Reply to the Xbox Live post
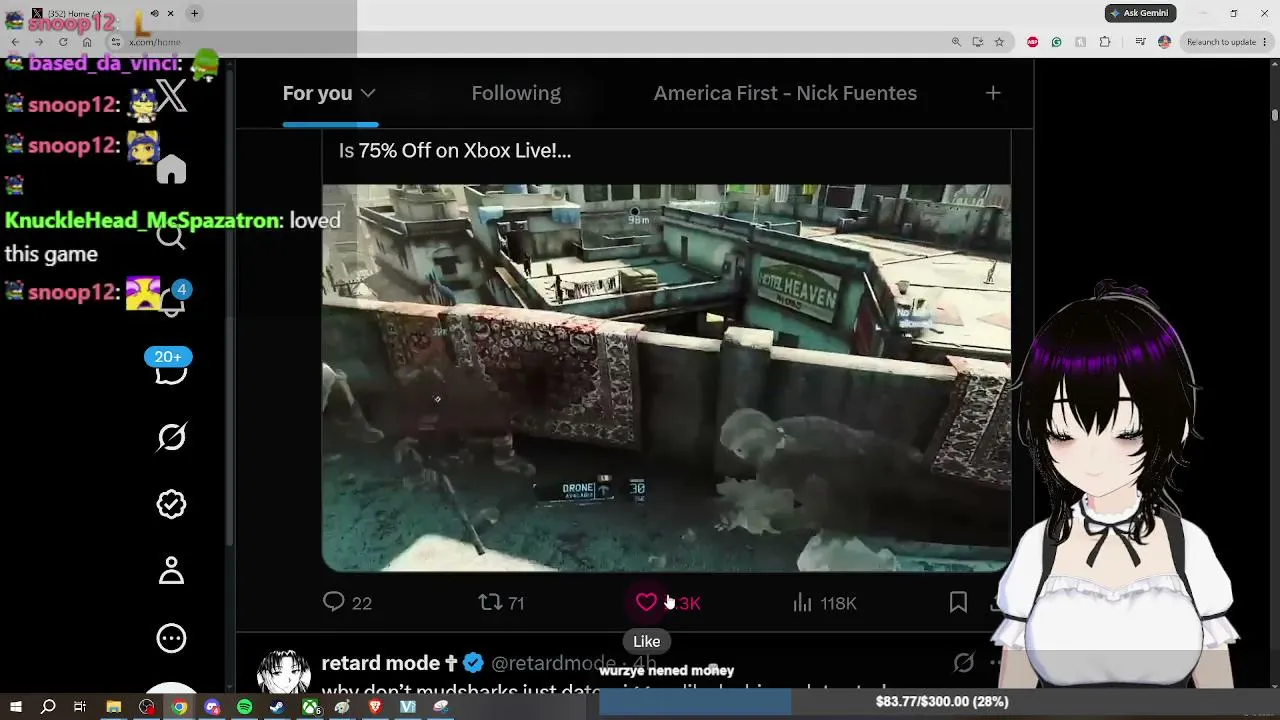 pos(347,602)
